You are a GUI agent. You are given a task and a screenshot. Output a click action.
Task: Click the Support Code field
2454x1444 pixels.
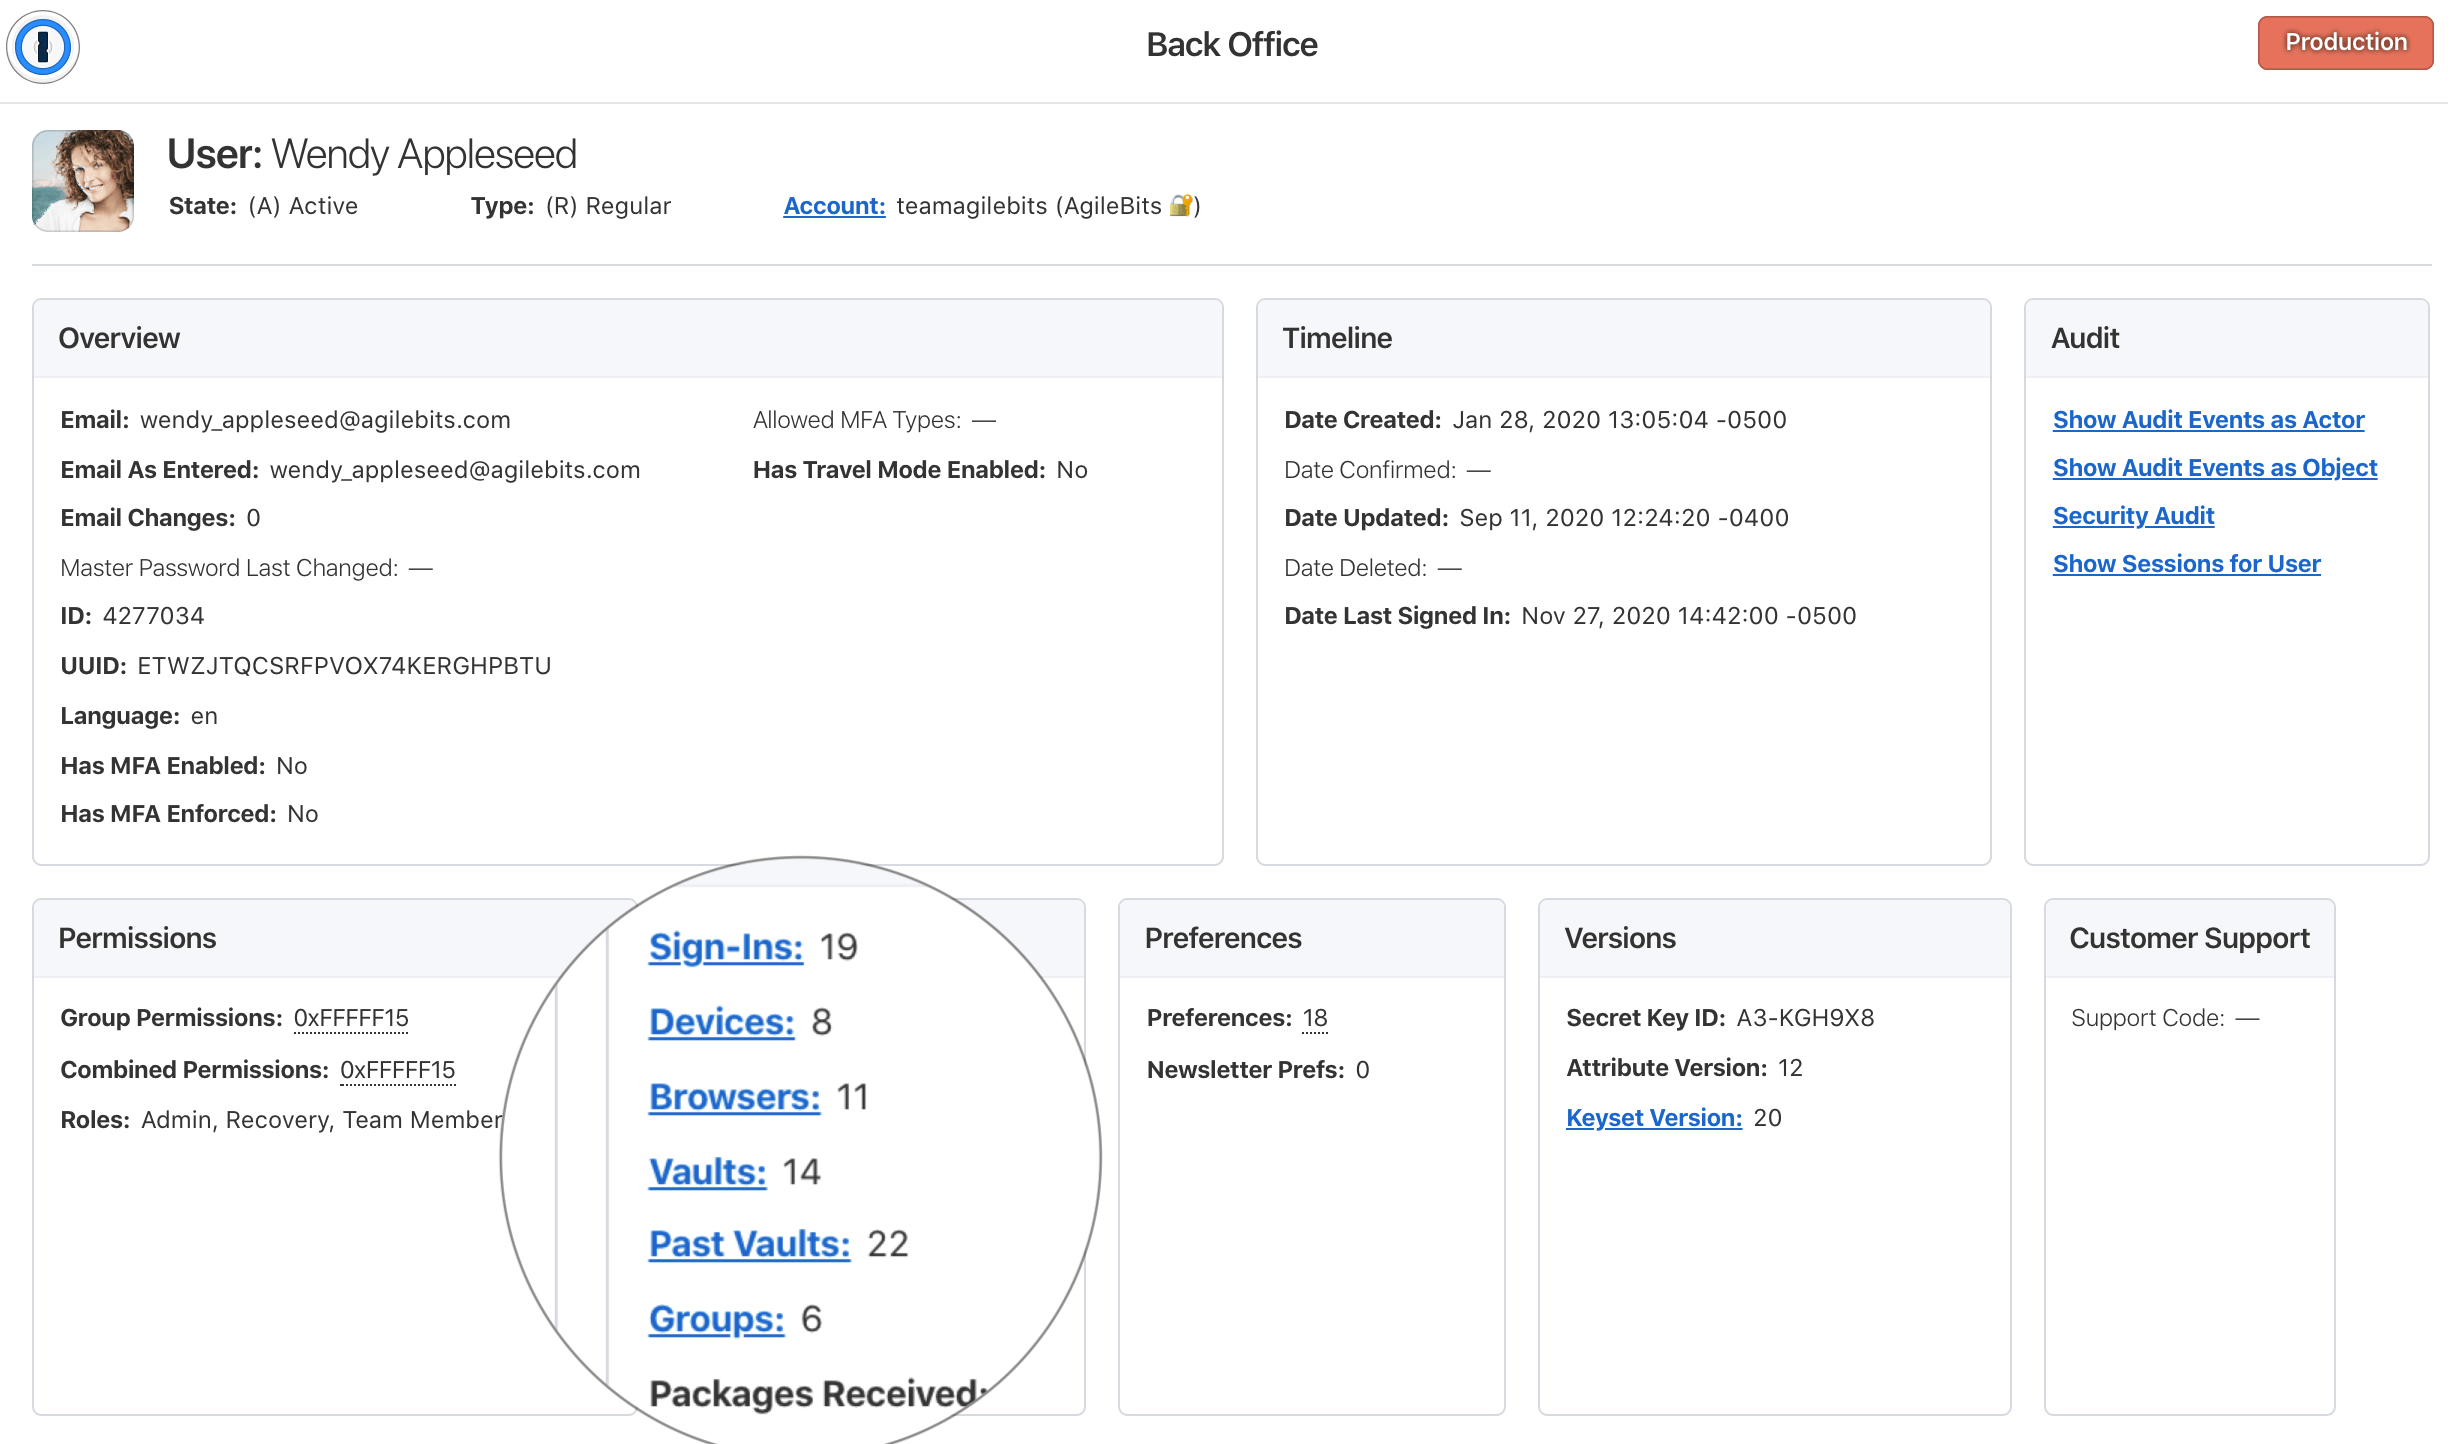[x=2165, y=1018]
